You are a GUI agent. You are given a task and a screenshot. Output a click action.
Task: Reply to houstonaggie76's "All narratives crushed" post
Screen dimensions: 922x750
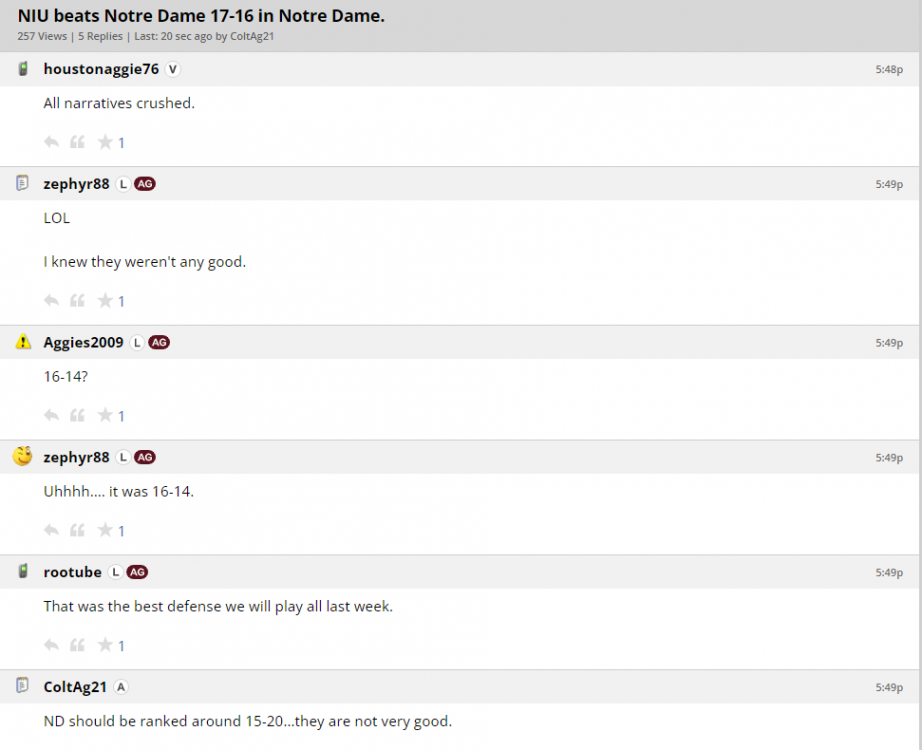52,142
